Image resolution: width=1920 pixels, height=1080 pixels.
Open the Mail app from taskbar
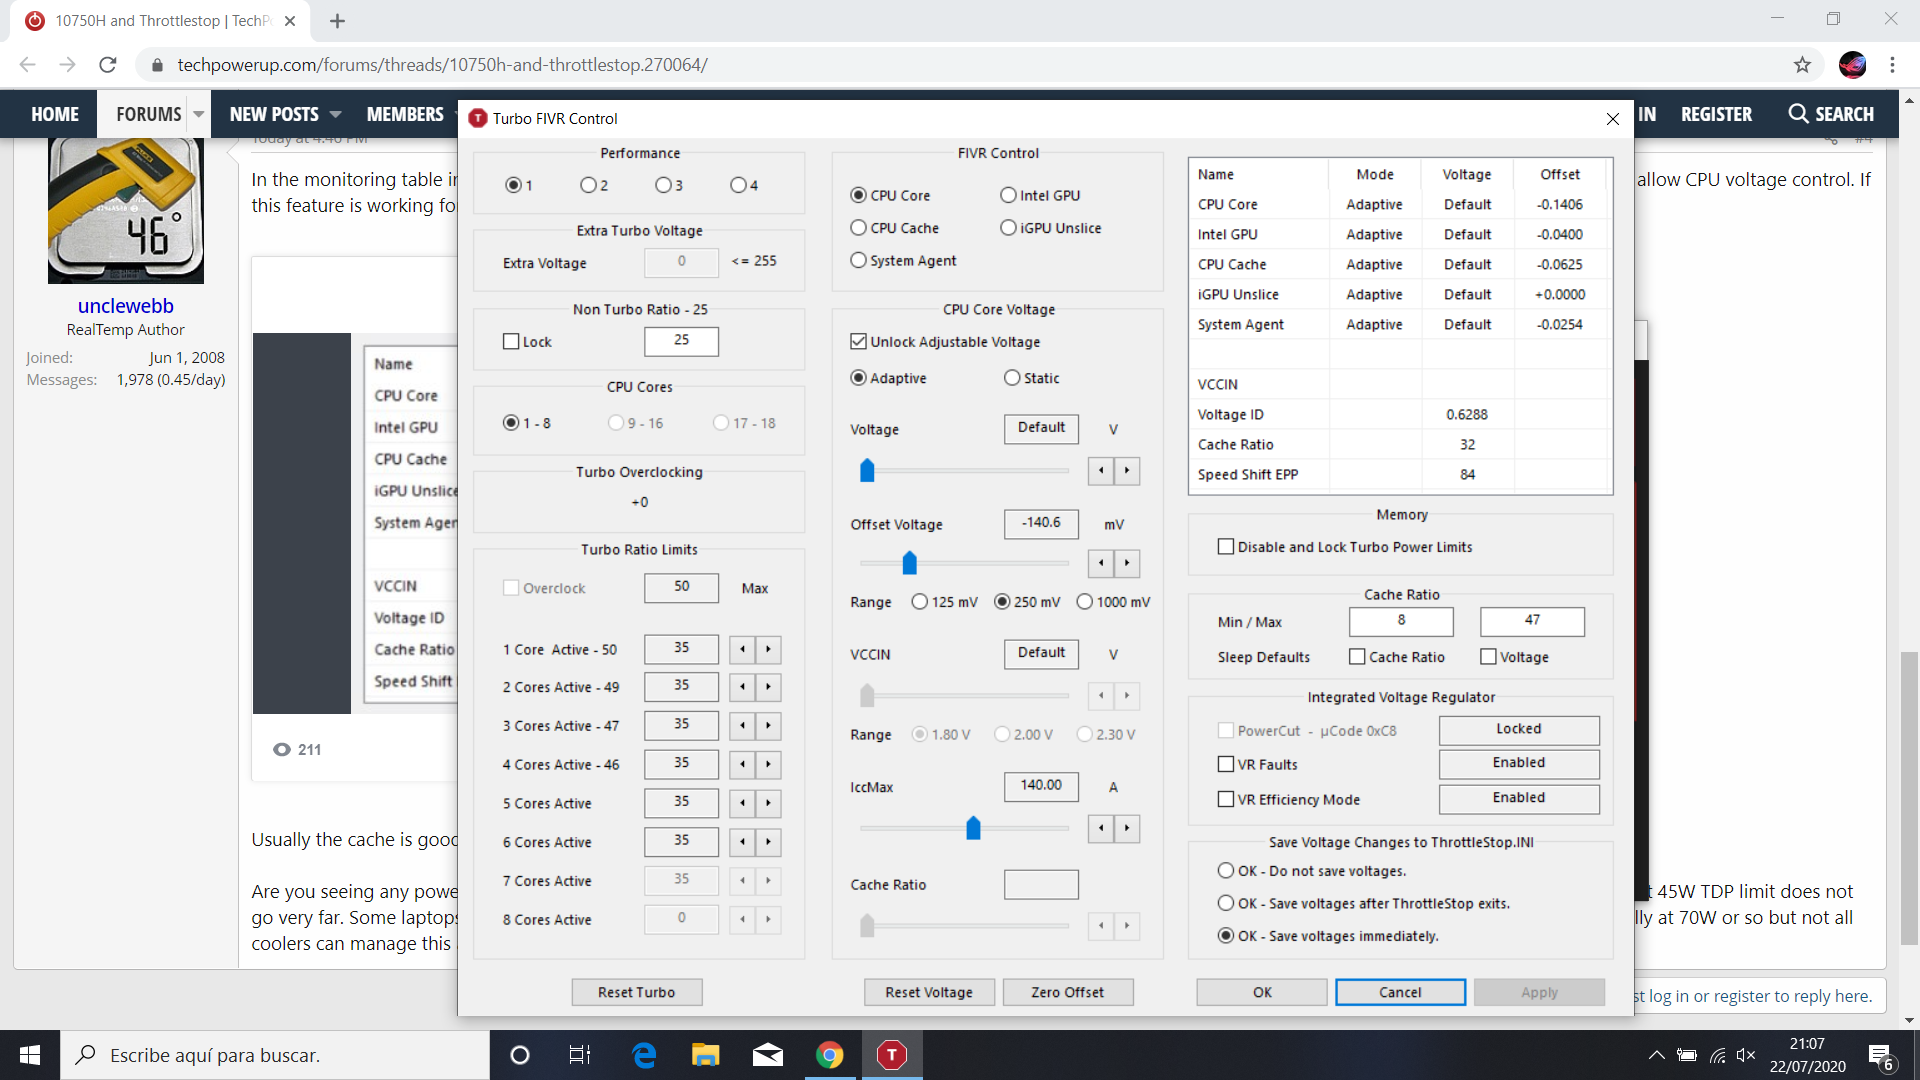(x=768, y=1055)
